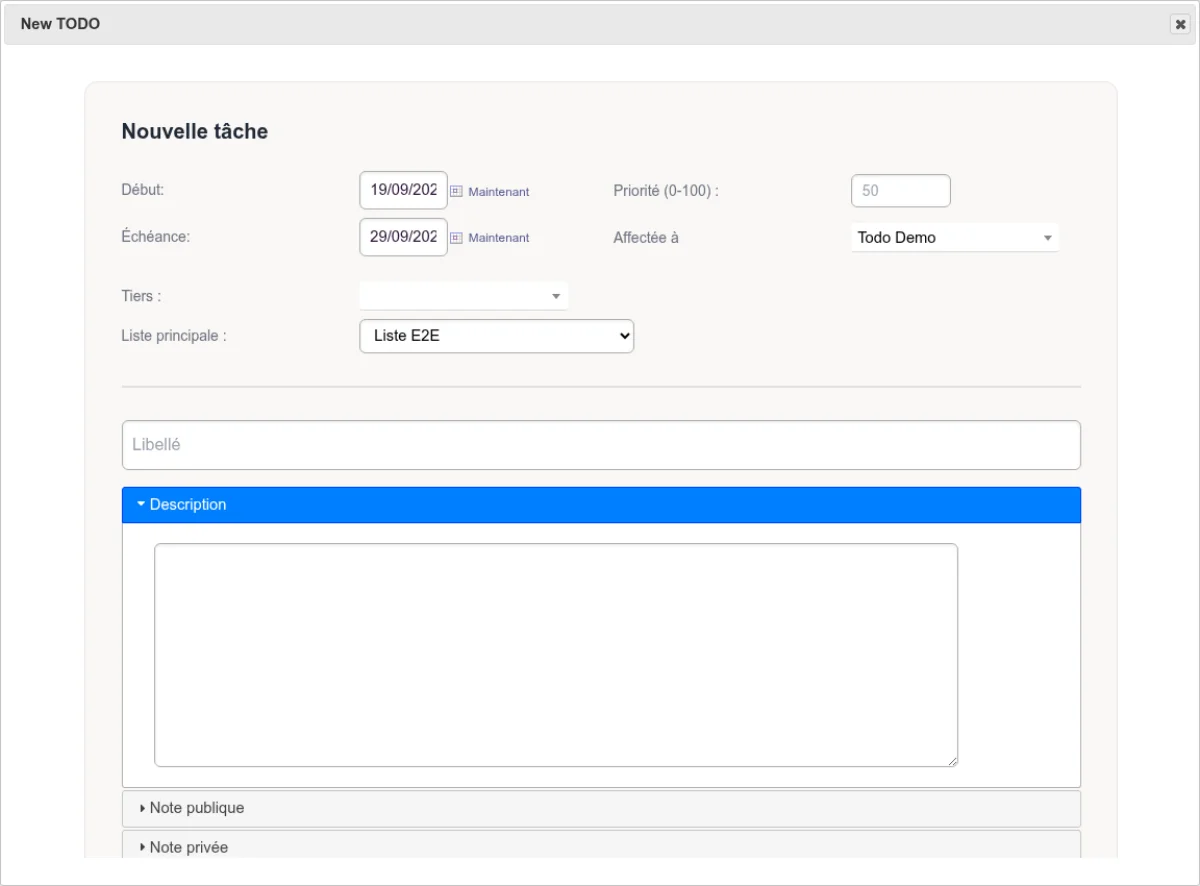Click the New TODO dialog title

(x=60, y=24)
